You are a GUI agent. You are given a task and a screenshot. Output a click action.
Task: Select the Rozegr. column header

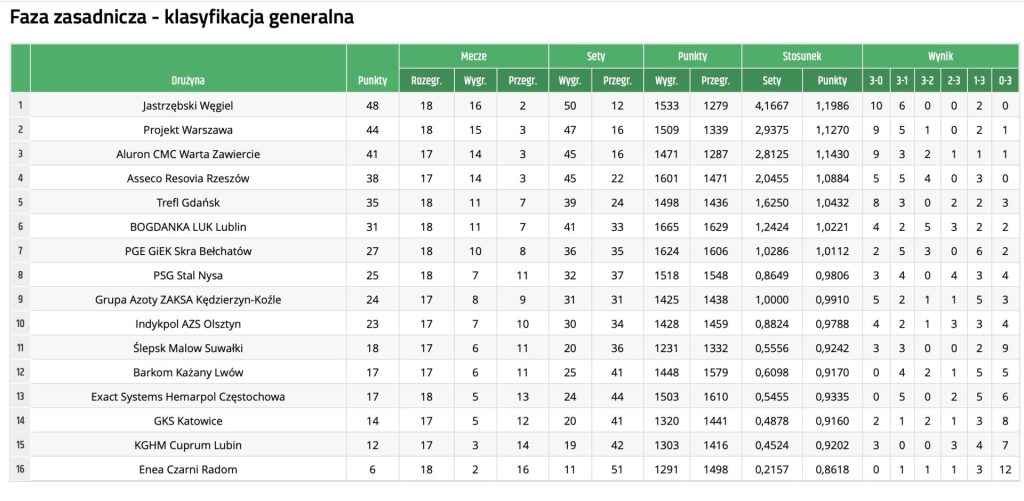(426, 81)
